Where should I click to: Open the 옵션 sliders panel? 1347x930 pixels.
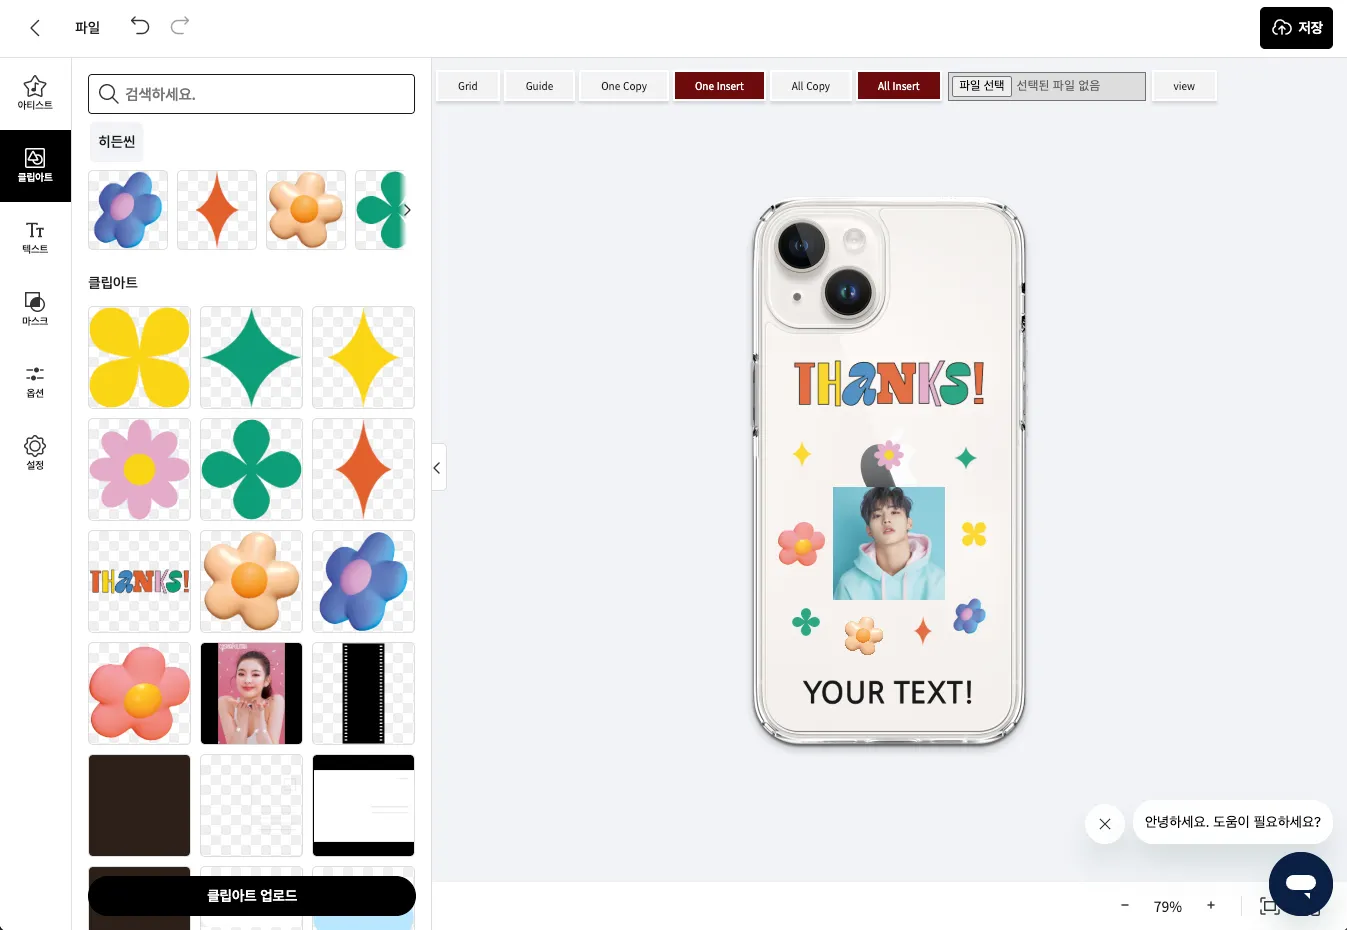(35, 381)
